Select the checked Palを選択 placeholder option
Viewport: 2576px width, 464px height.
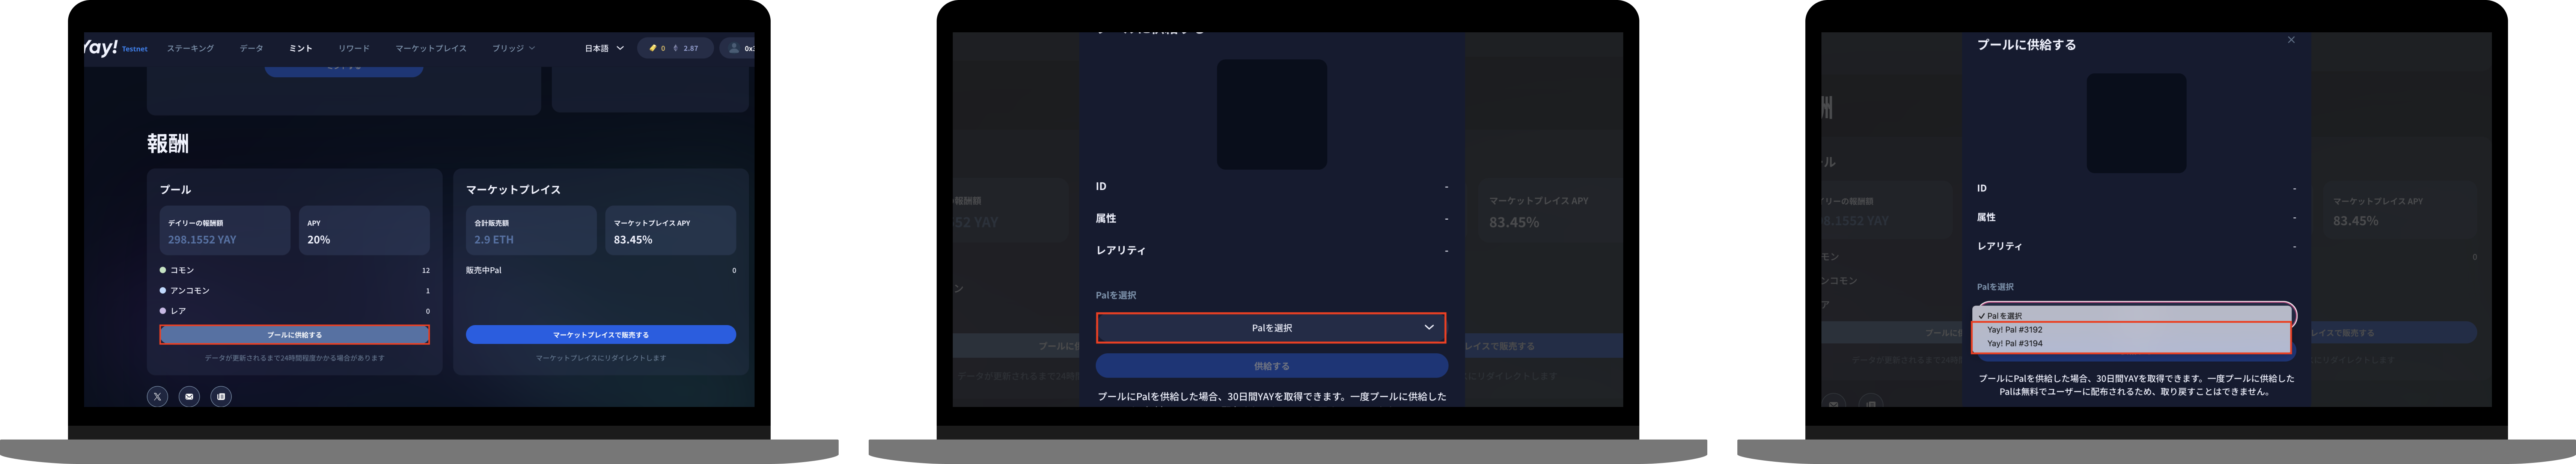click(2131, 316)
